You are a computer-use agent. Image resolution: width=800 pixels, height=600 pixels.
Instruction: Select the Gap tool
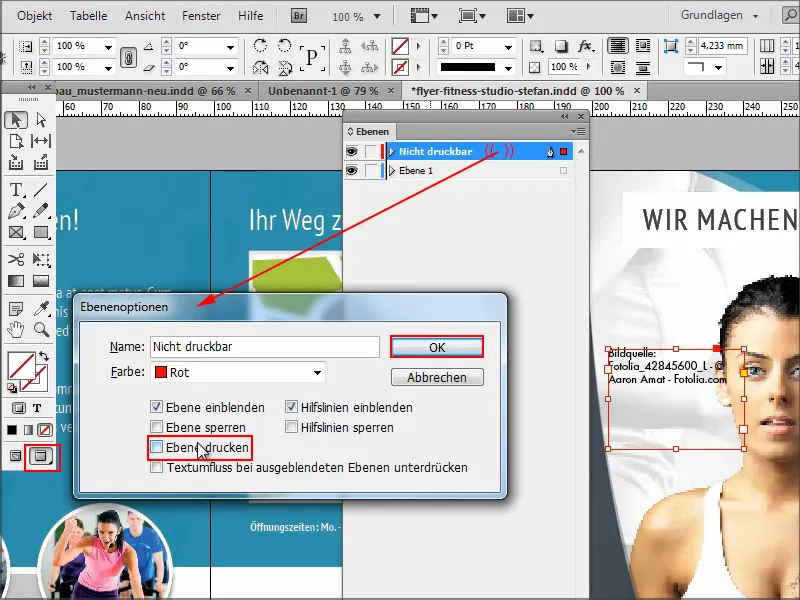tap(41, 141)
